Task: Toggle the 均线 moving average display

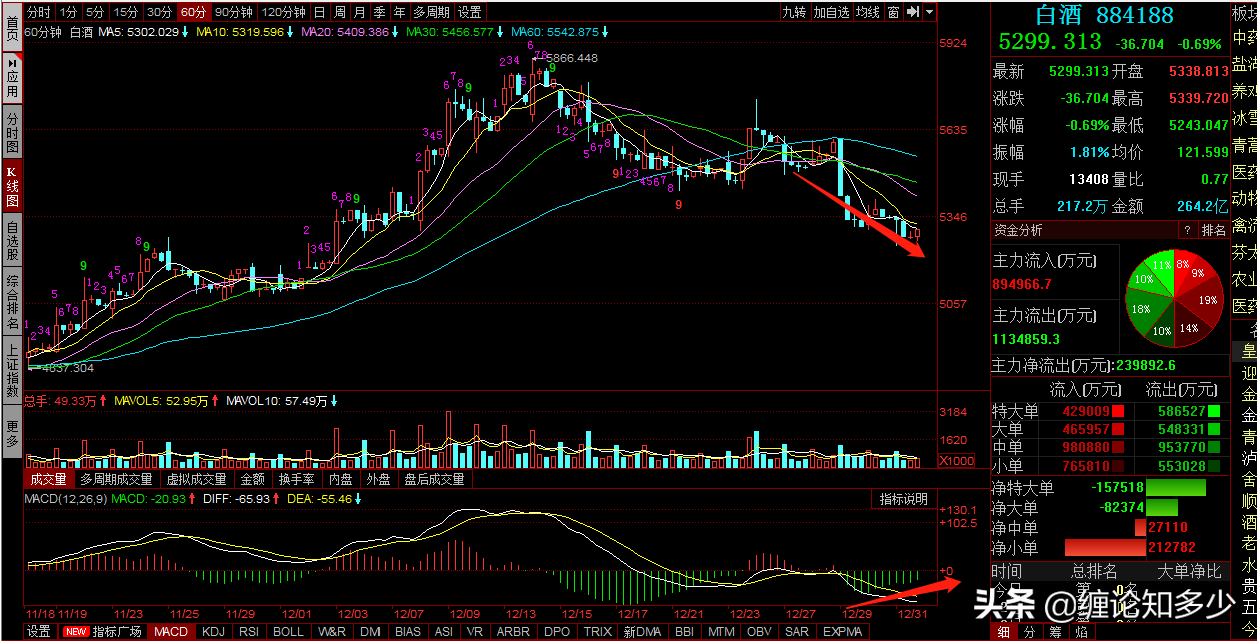Action: (x=868, y=12)
